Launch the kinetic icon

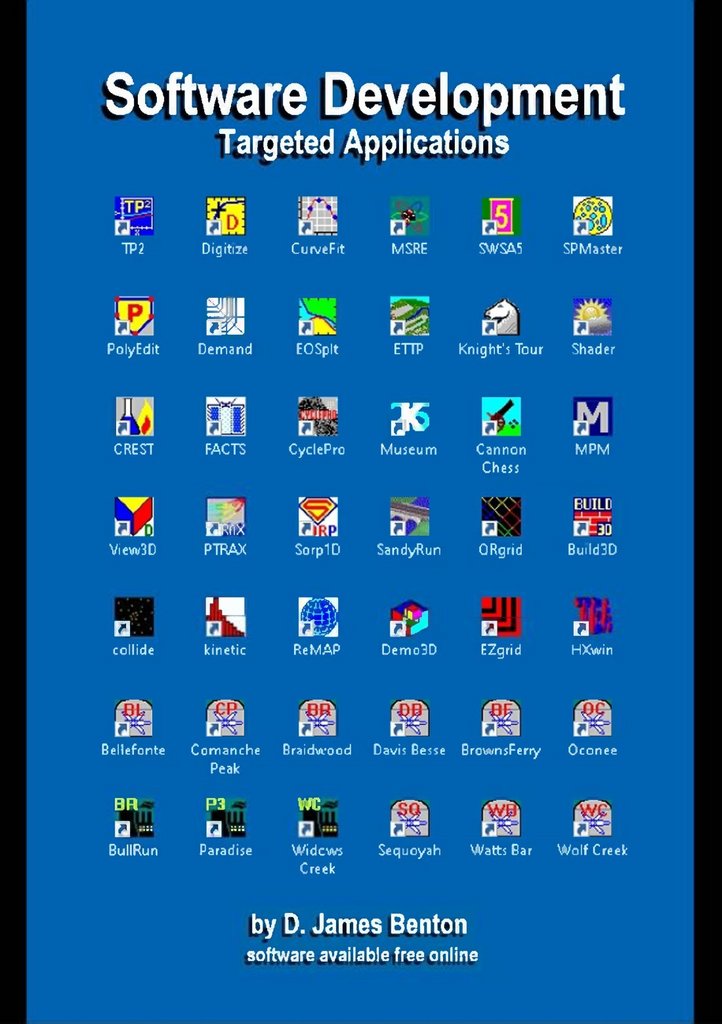coord(225,616)
